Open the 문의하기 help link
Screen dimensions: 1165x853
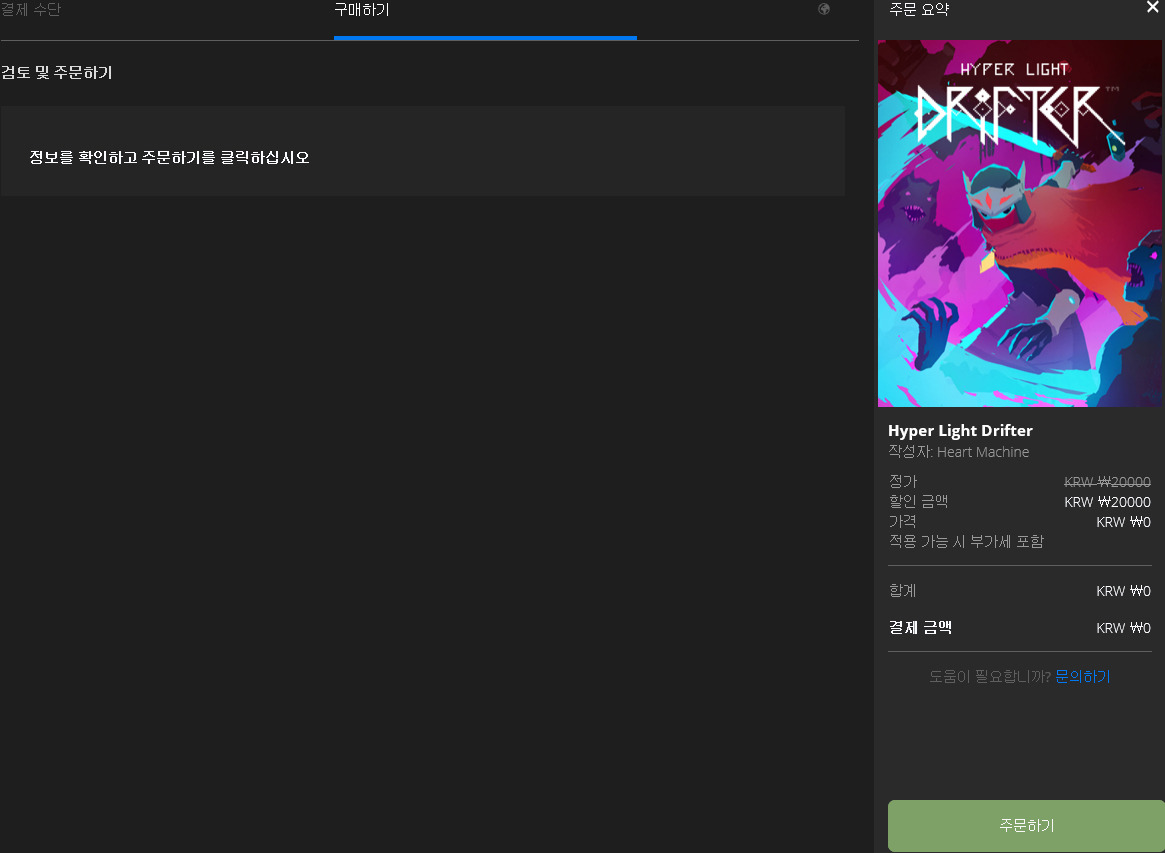coord(1083,676)
